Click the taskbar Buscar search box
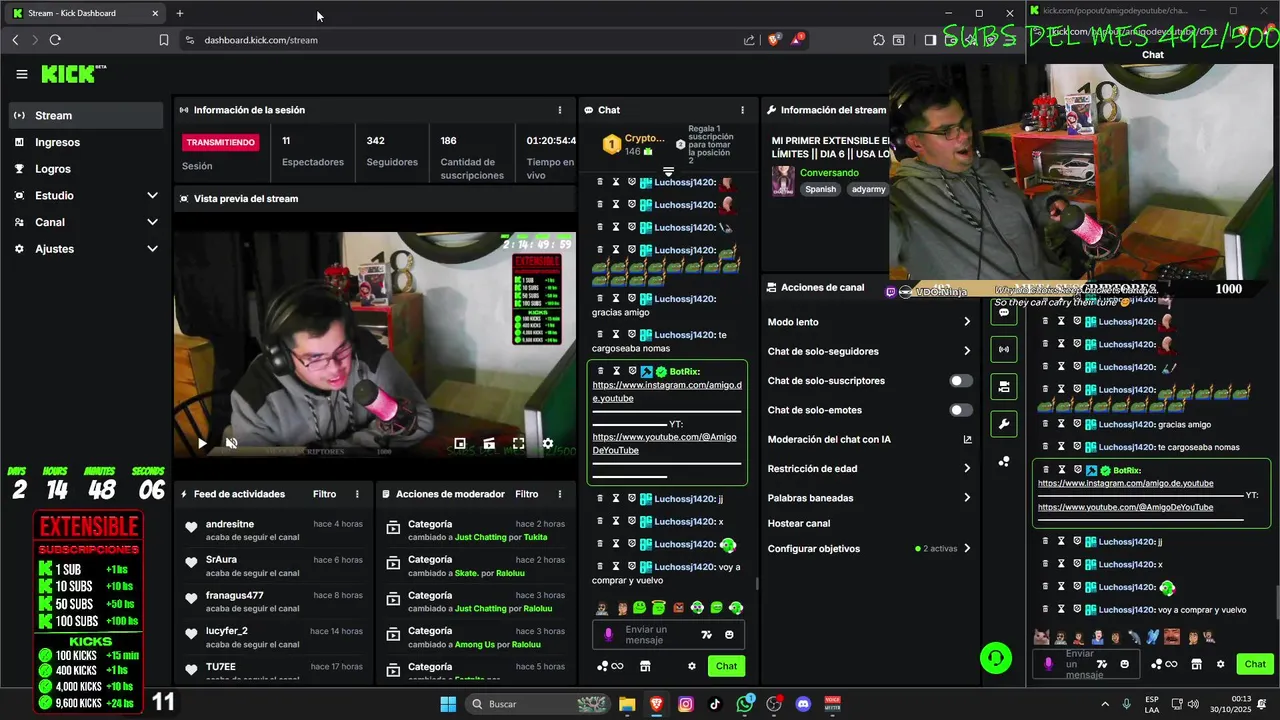Image resolution: width=1280 pixels, height=720 pixels. (538, 704)
